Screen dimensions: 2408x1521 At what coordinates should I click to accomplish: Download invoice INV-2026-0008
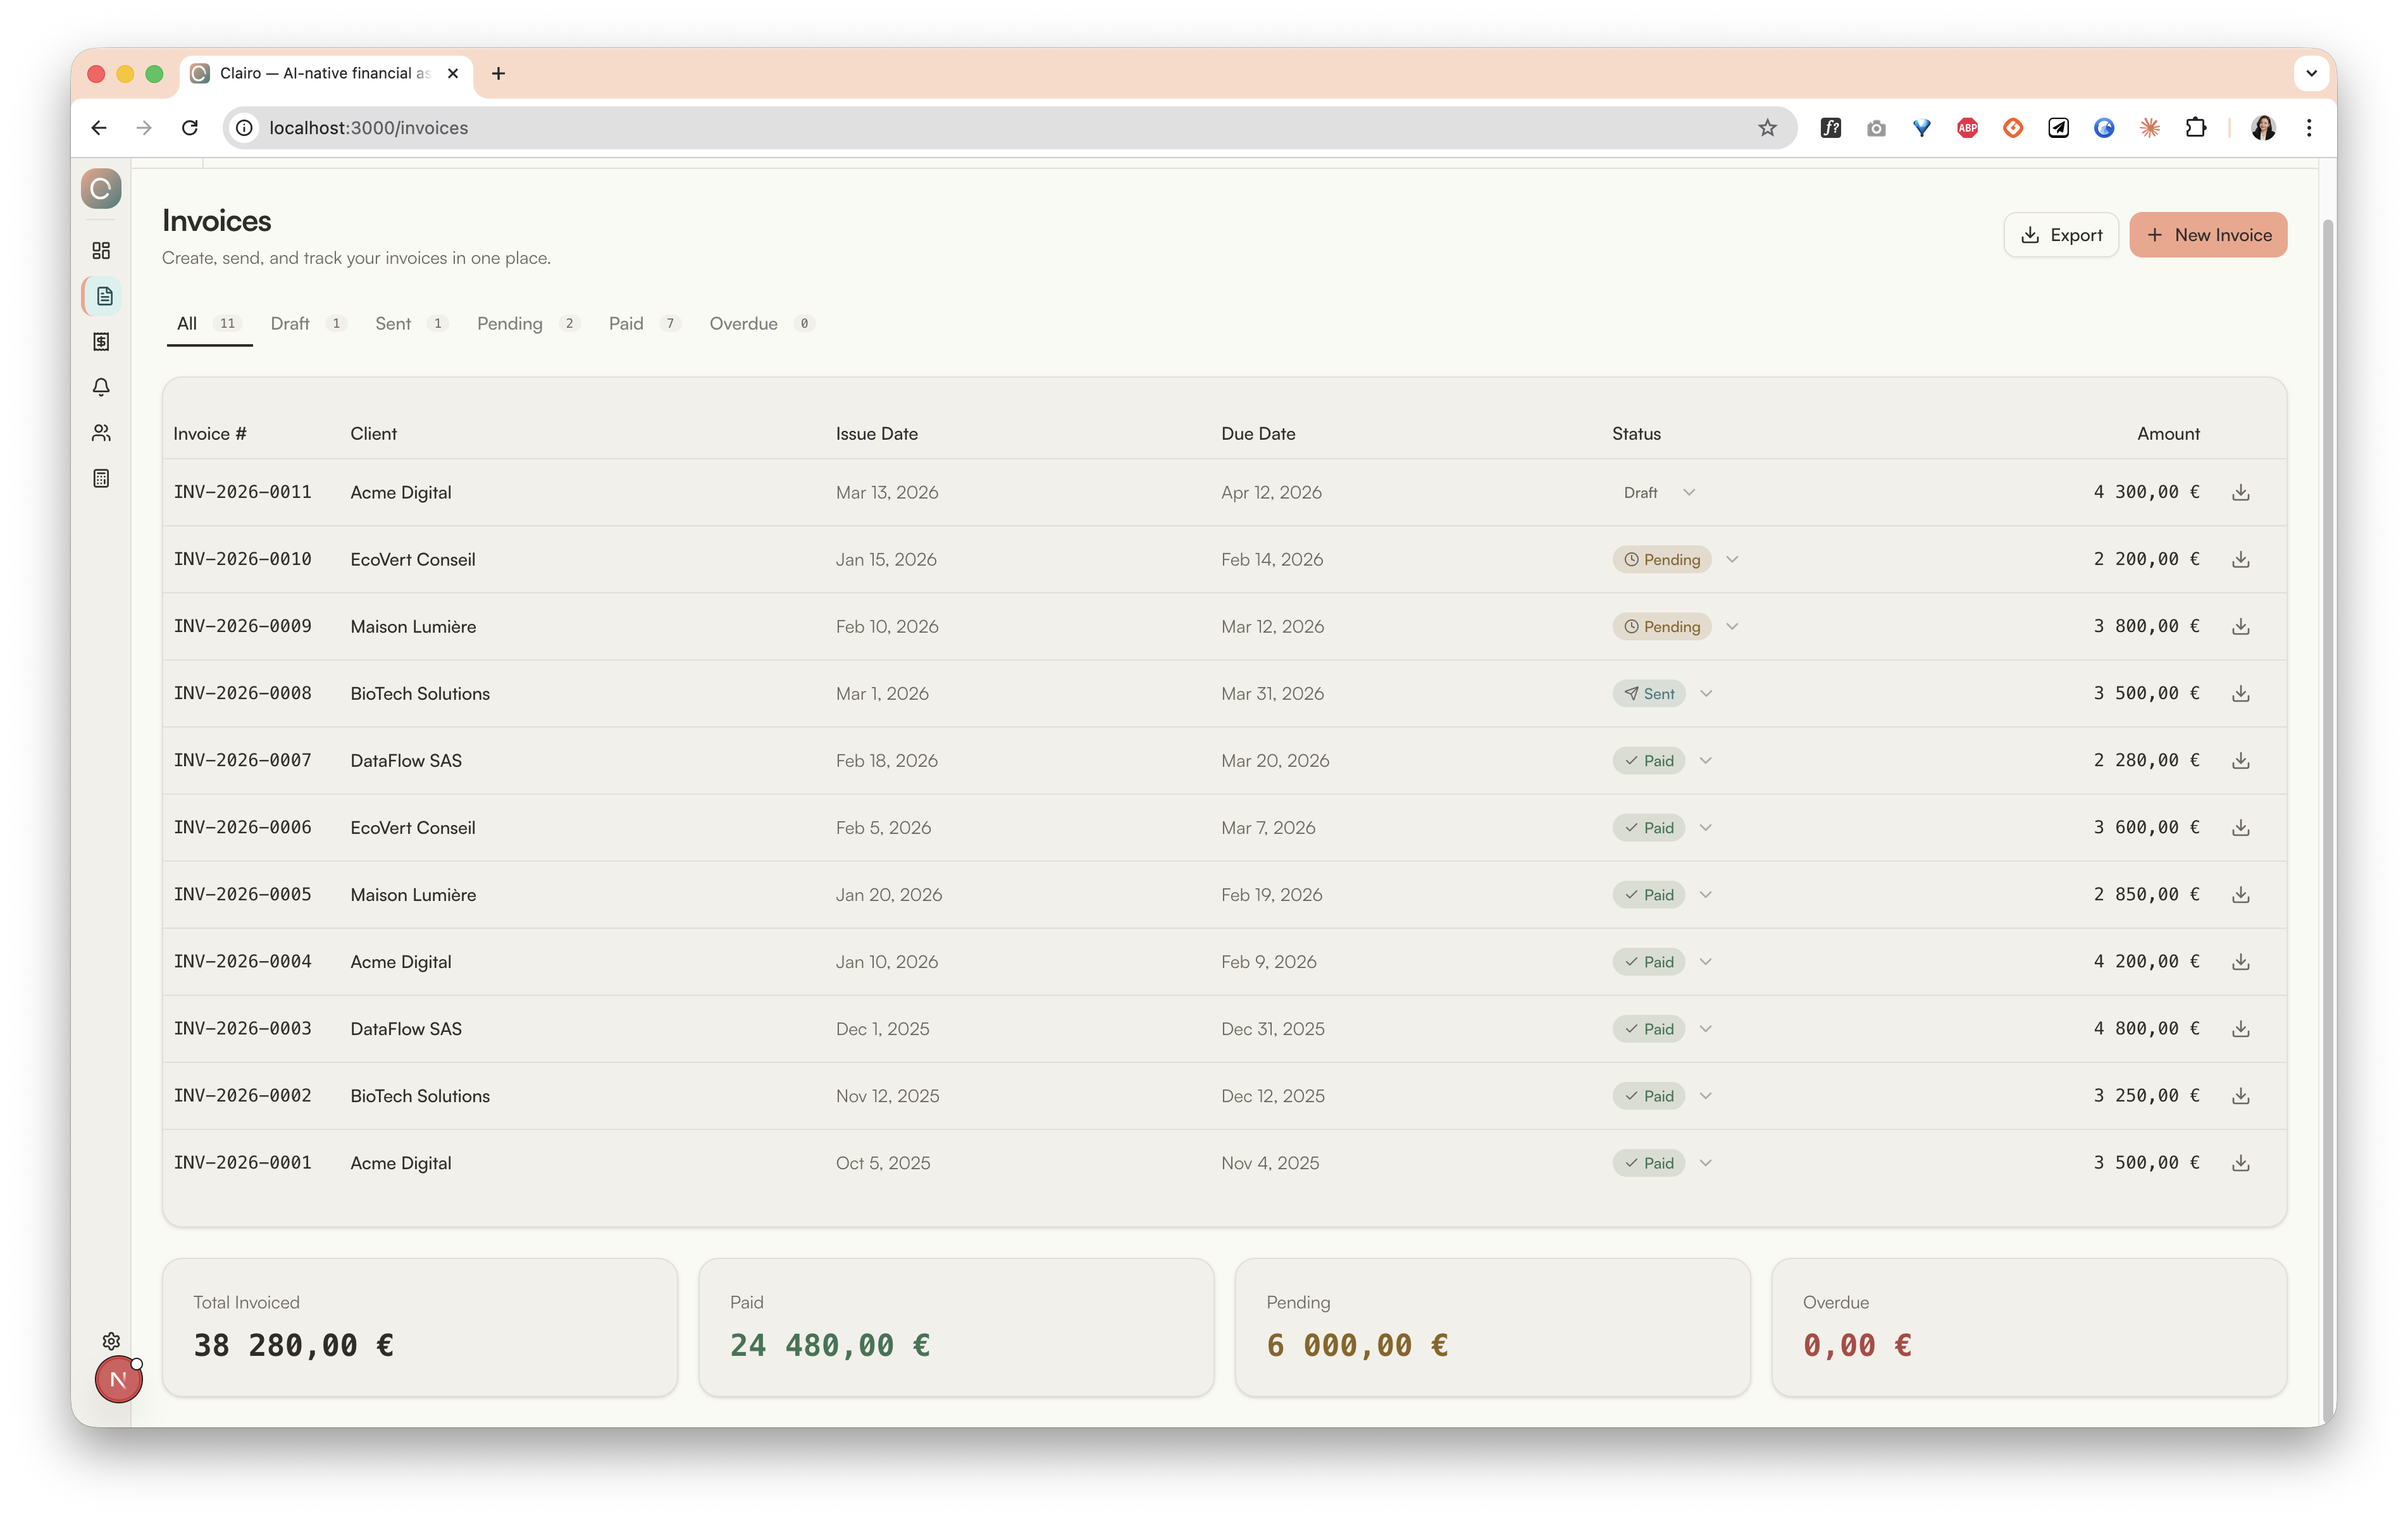click(x=2241, y=693)
